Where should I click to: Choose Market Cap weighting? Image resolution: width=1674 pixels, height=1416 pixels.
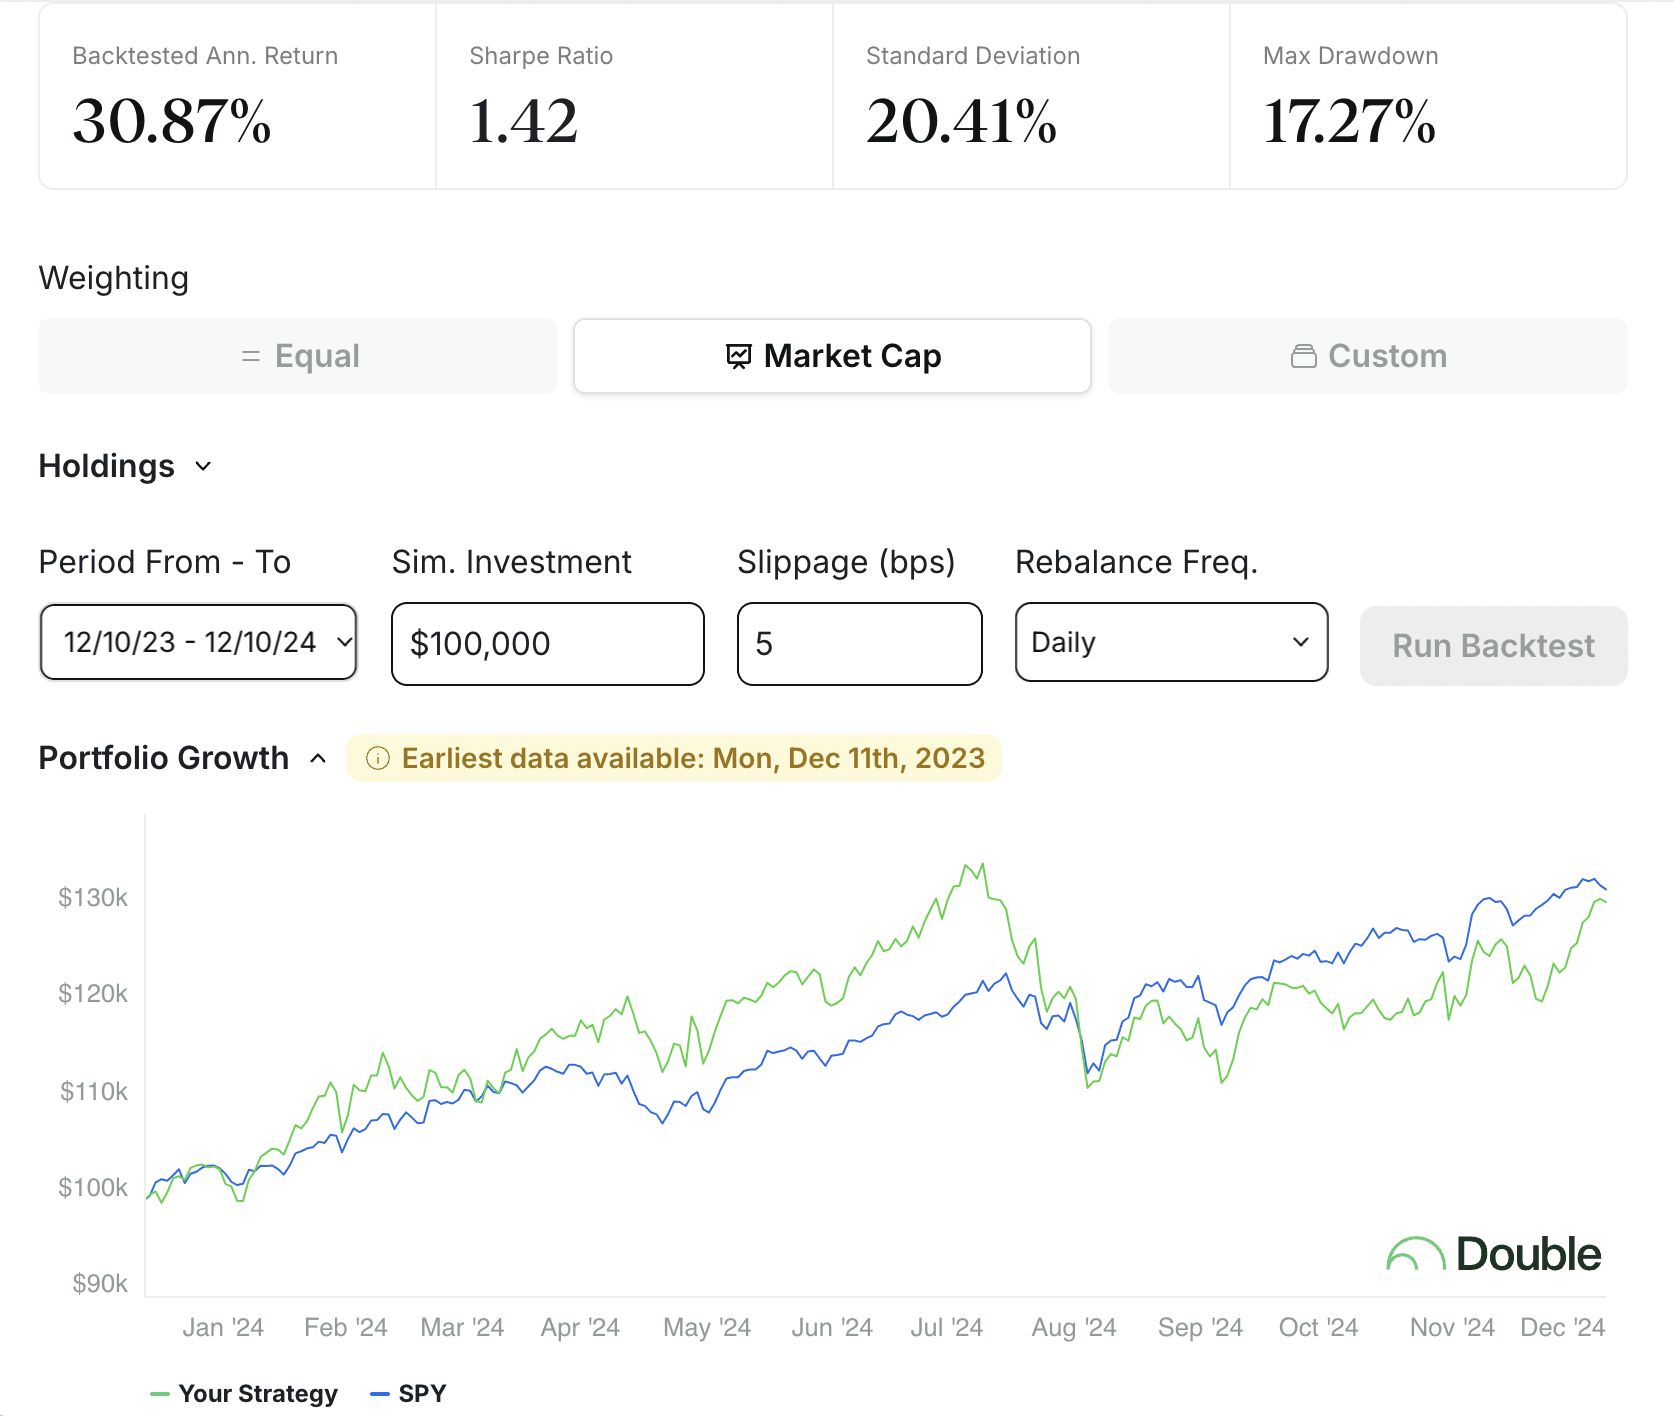pyautogui.click(x=832, y=356)
